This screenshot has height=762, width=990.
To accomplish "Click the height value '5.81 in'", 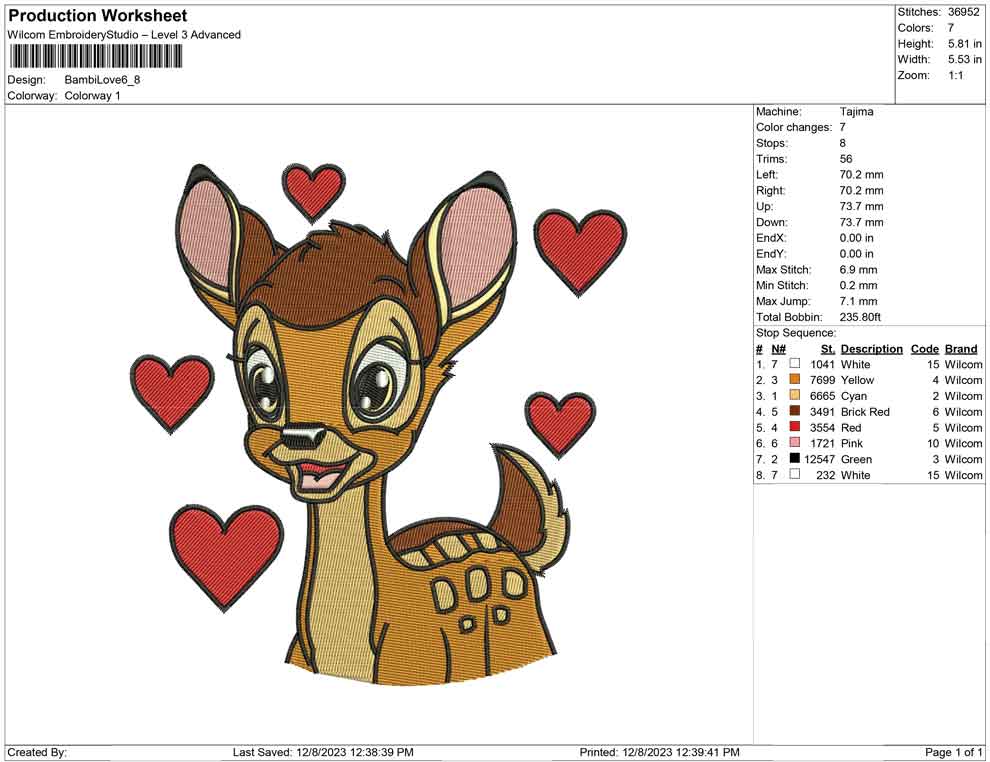I will (965, 44).
